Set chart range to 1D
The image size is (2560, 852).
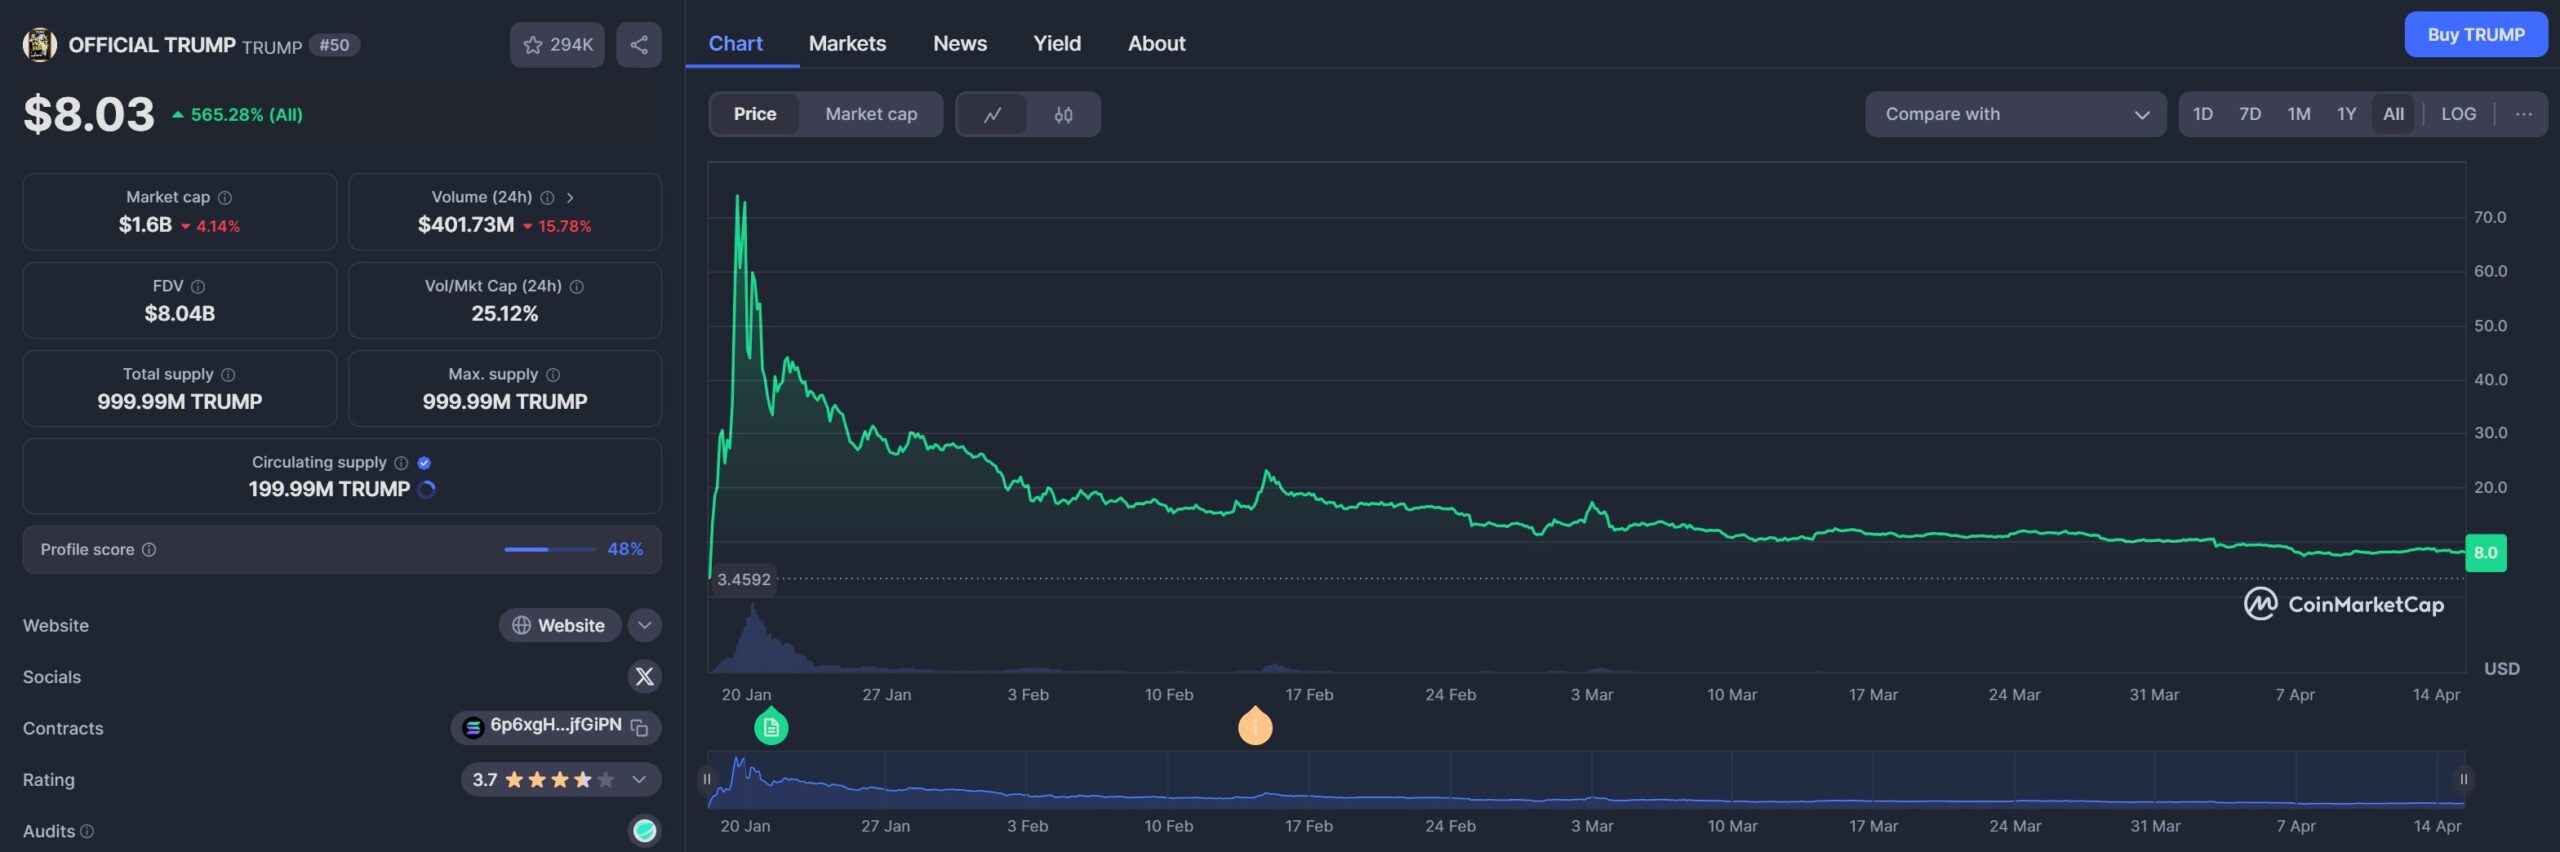[2203, 115]
